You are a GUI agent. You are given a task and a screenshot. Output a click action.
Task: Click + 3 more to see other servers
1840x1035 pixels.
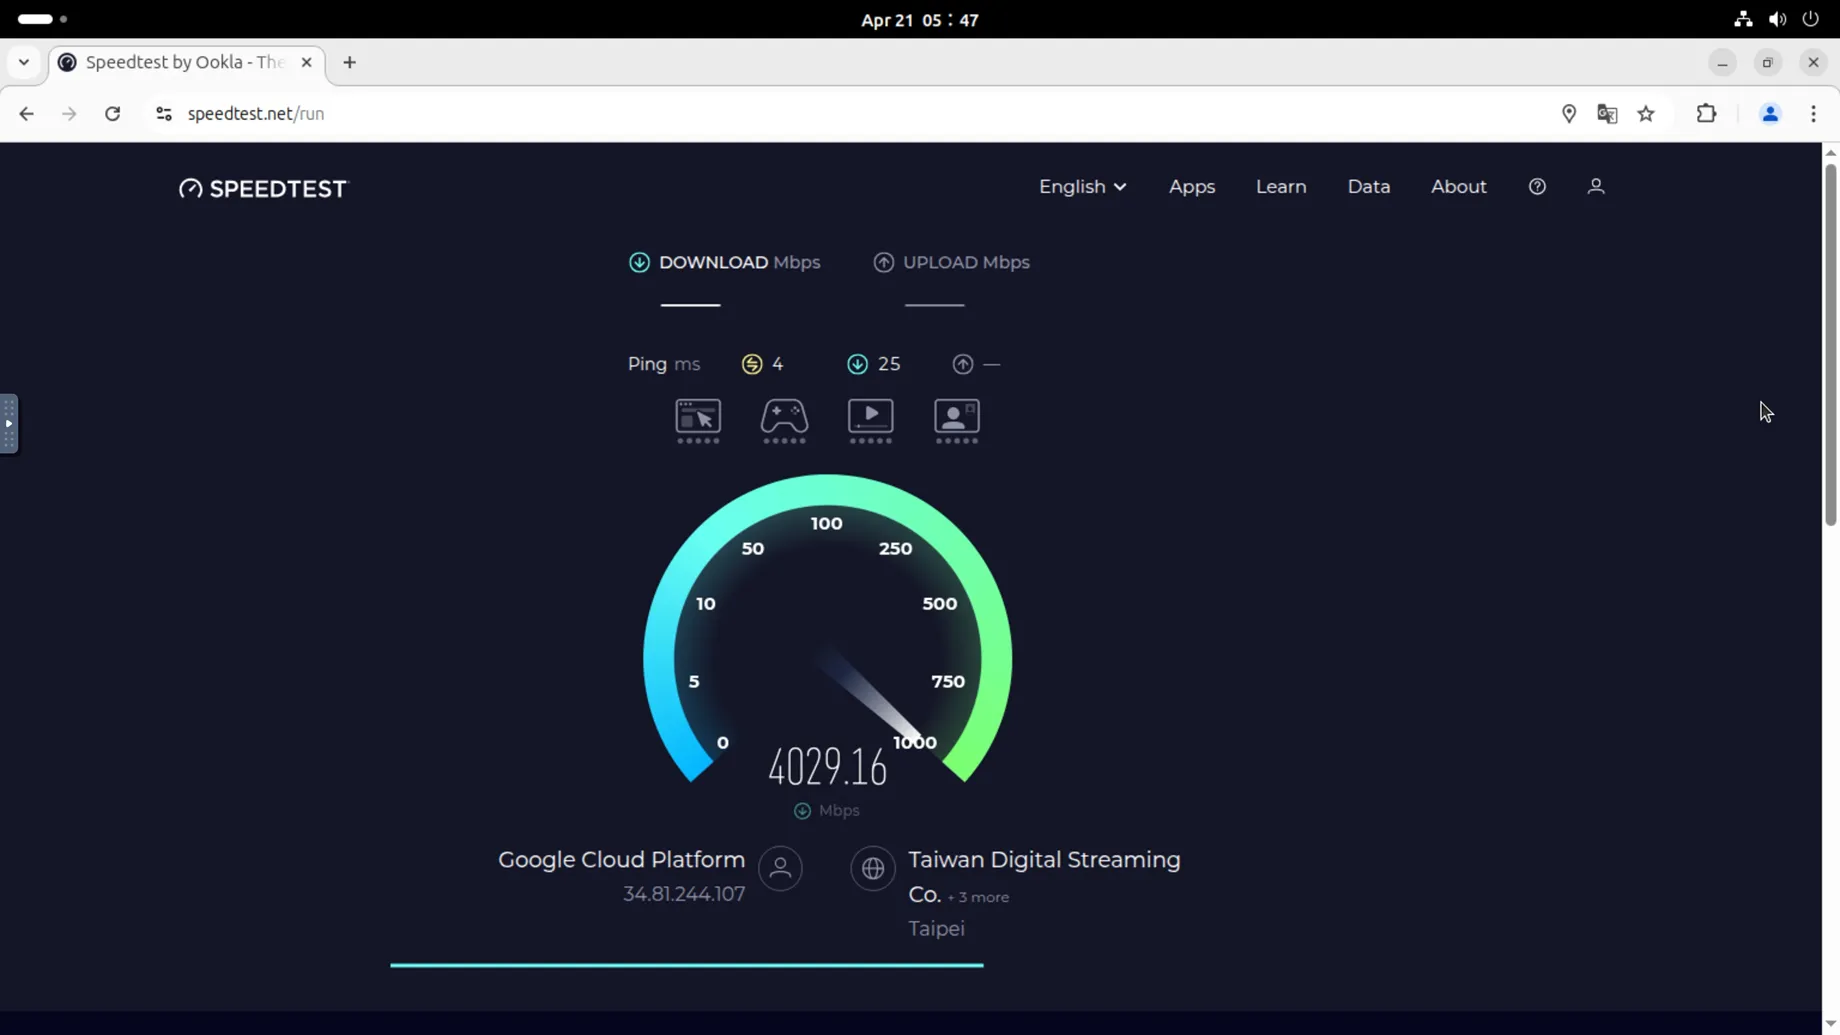click(979, 897)
